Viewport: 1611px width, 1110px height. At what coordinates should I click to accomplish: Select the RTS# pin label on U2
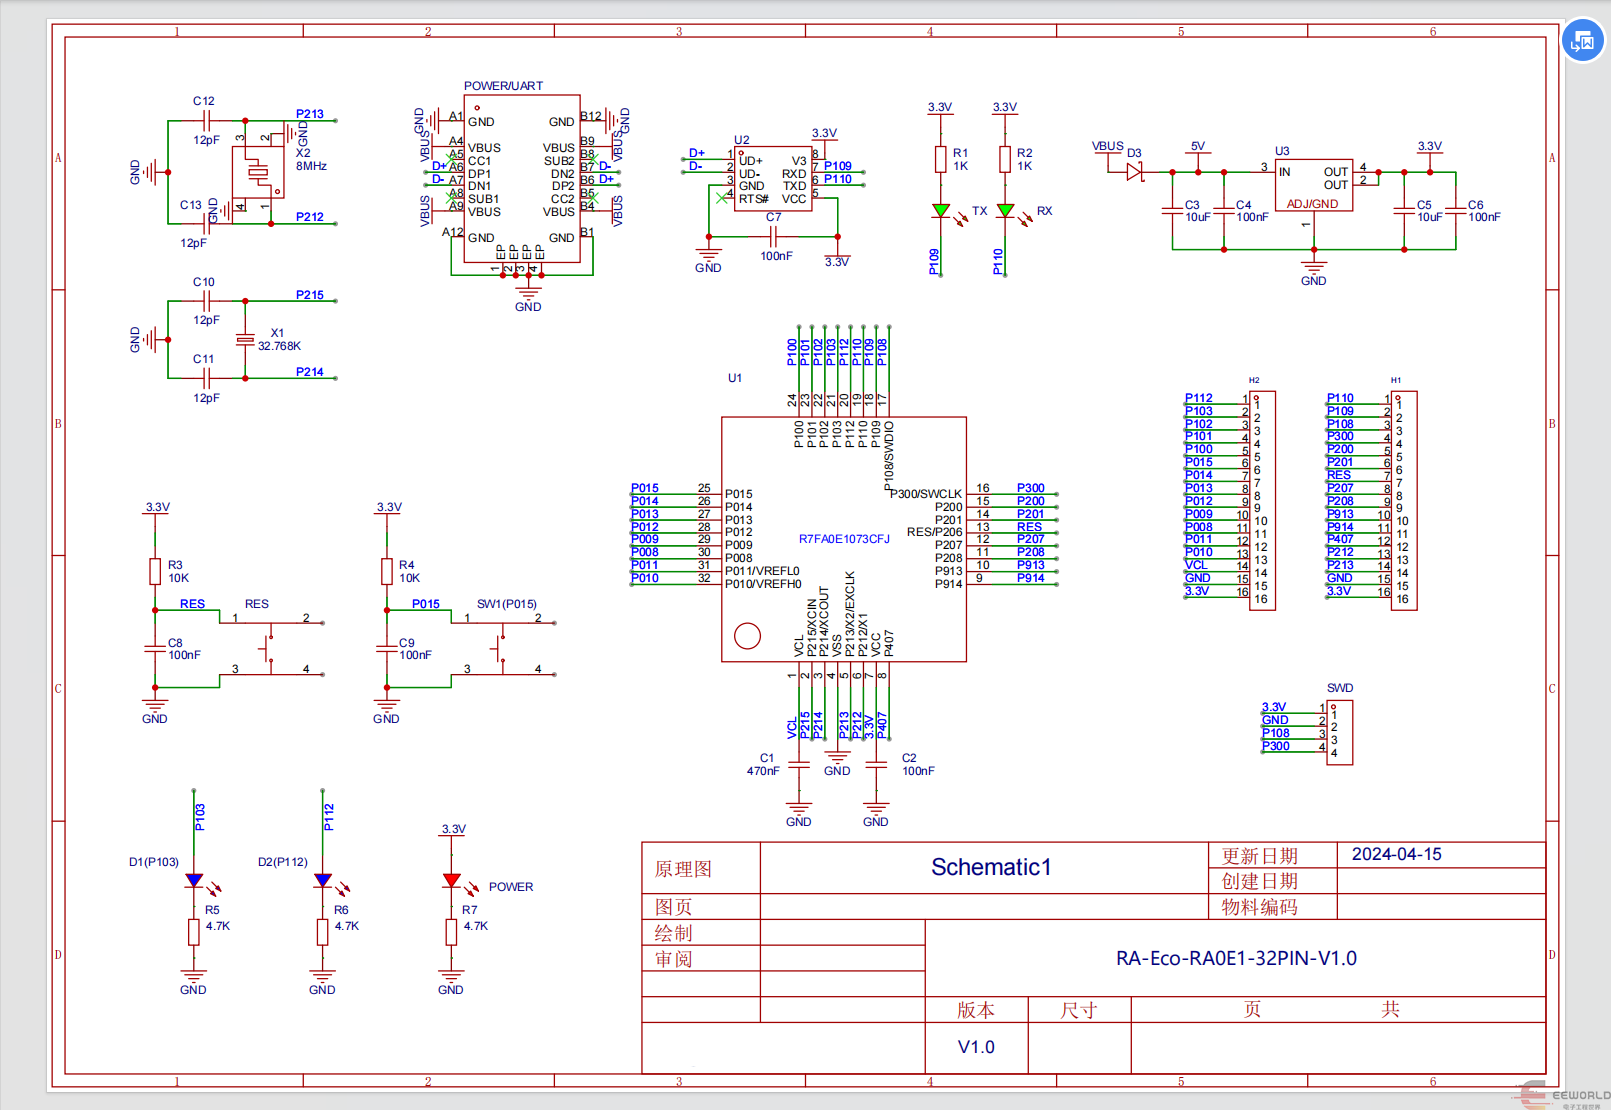coord(753,199)
